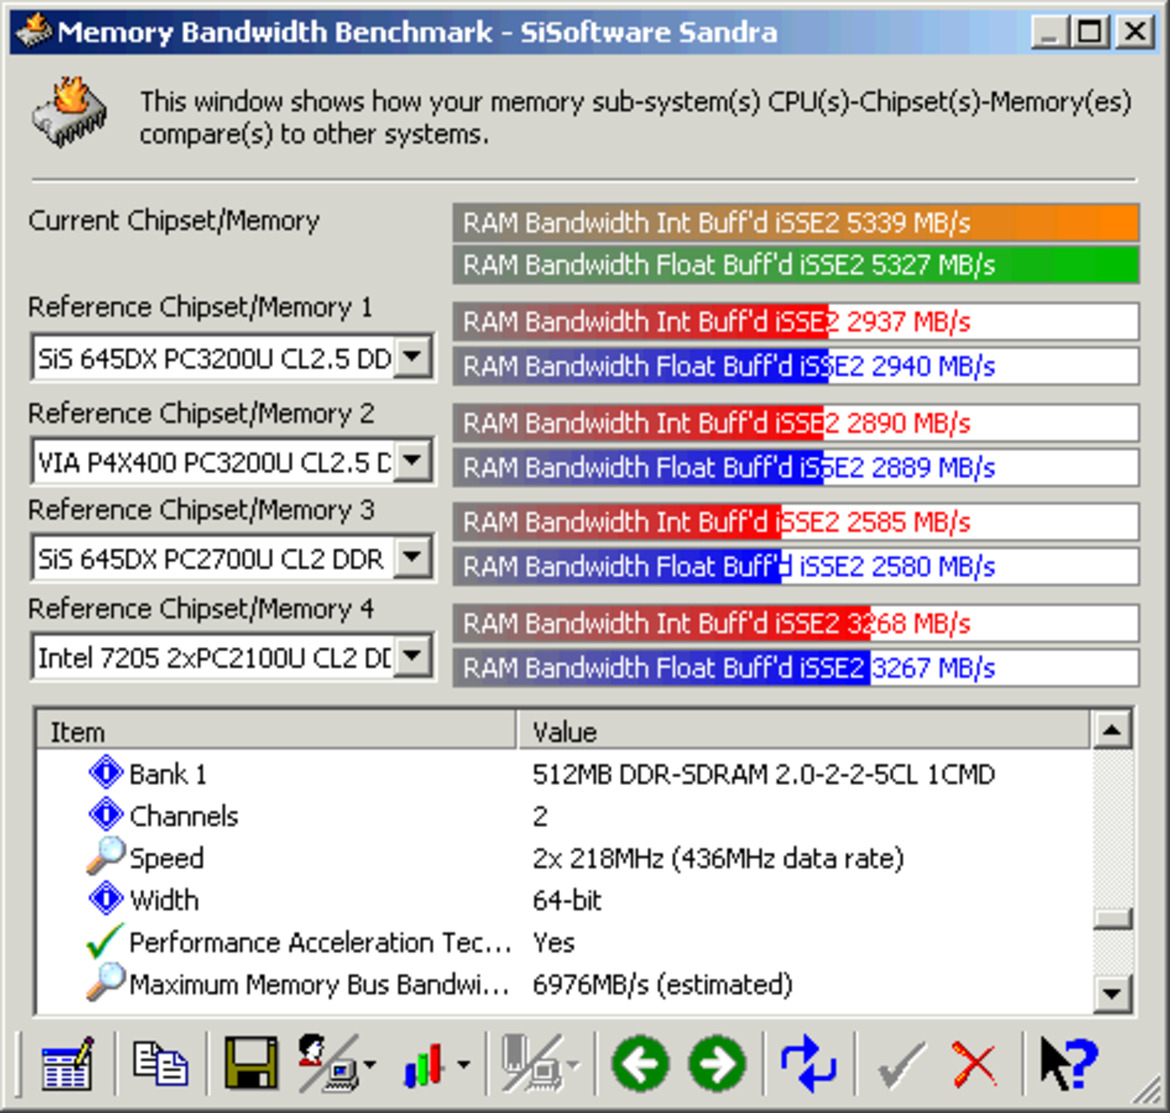Image resolution: width=1170 pixels, height=1113 pixels.
Task: Activate the What's This help pointer icon
Action: tap(1069, 1065)
